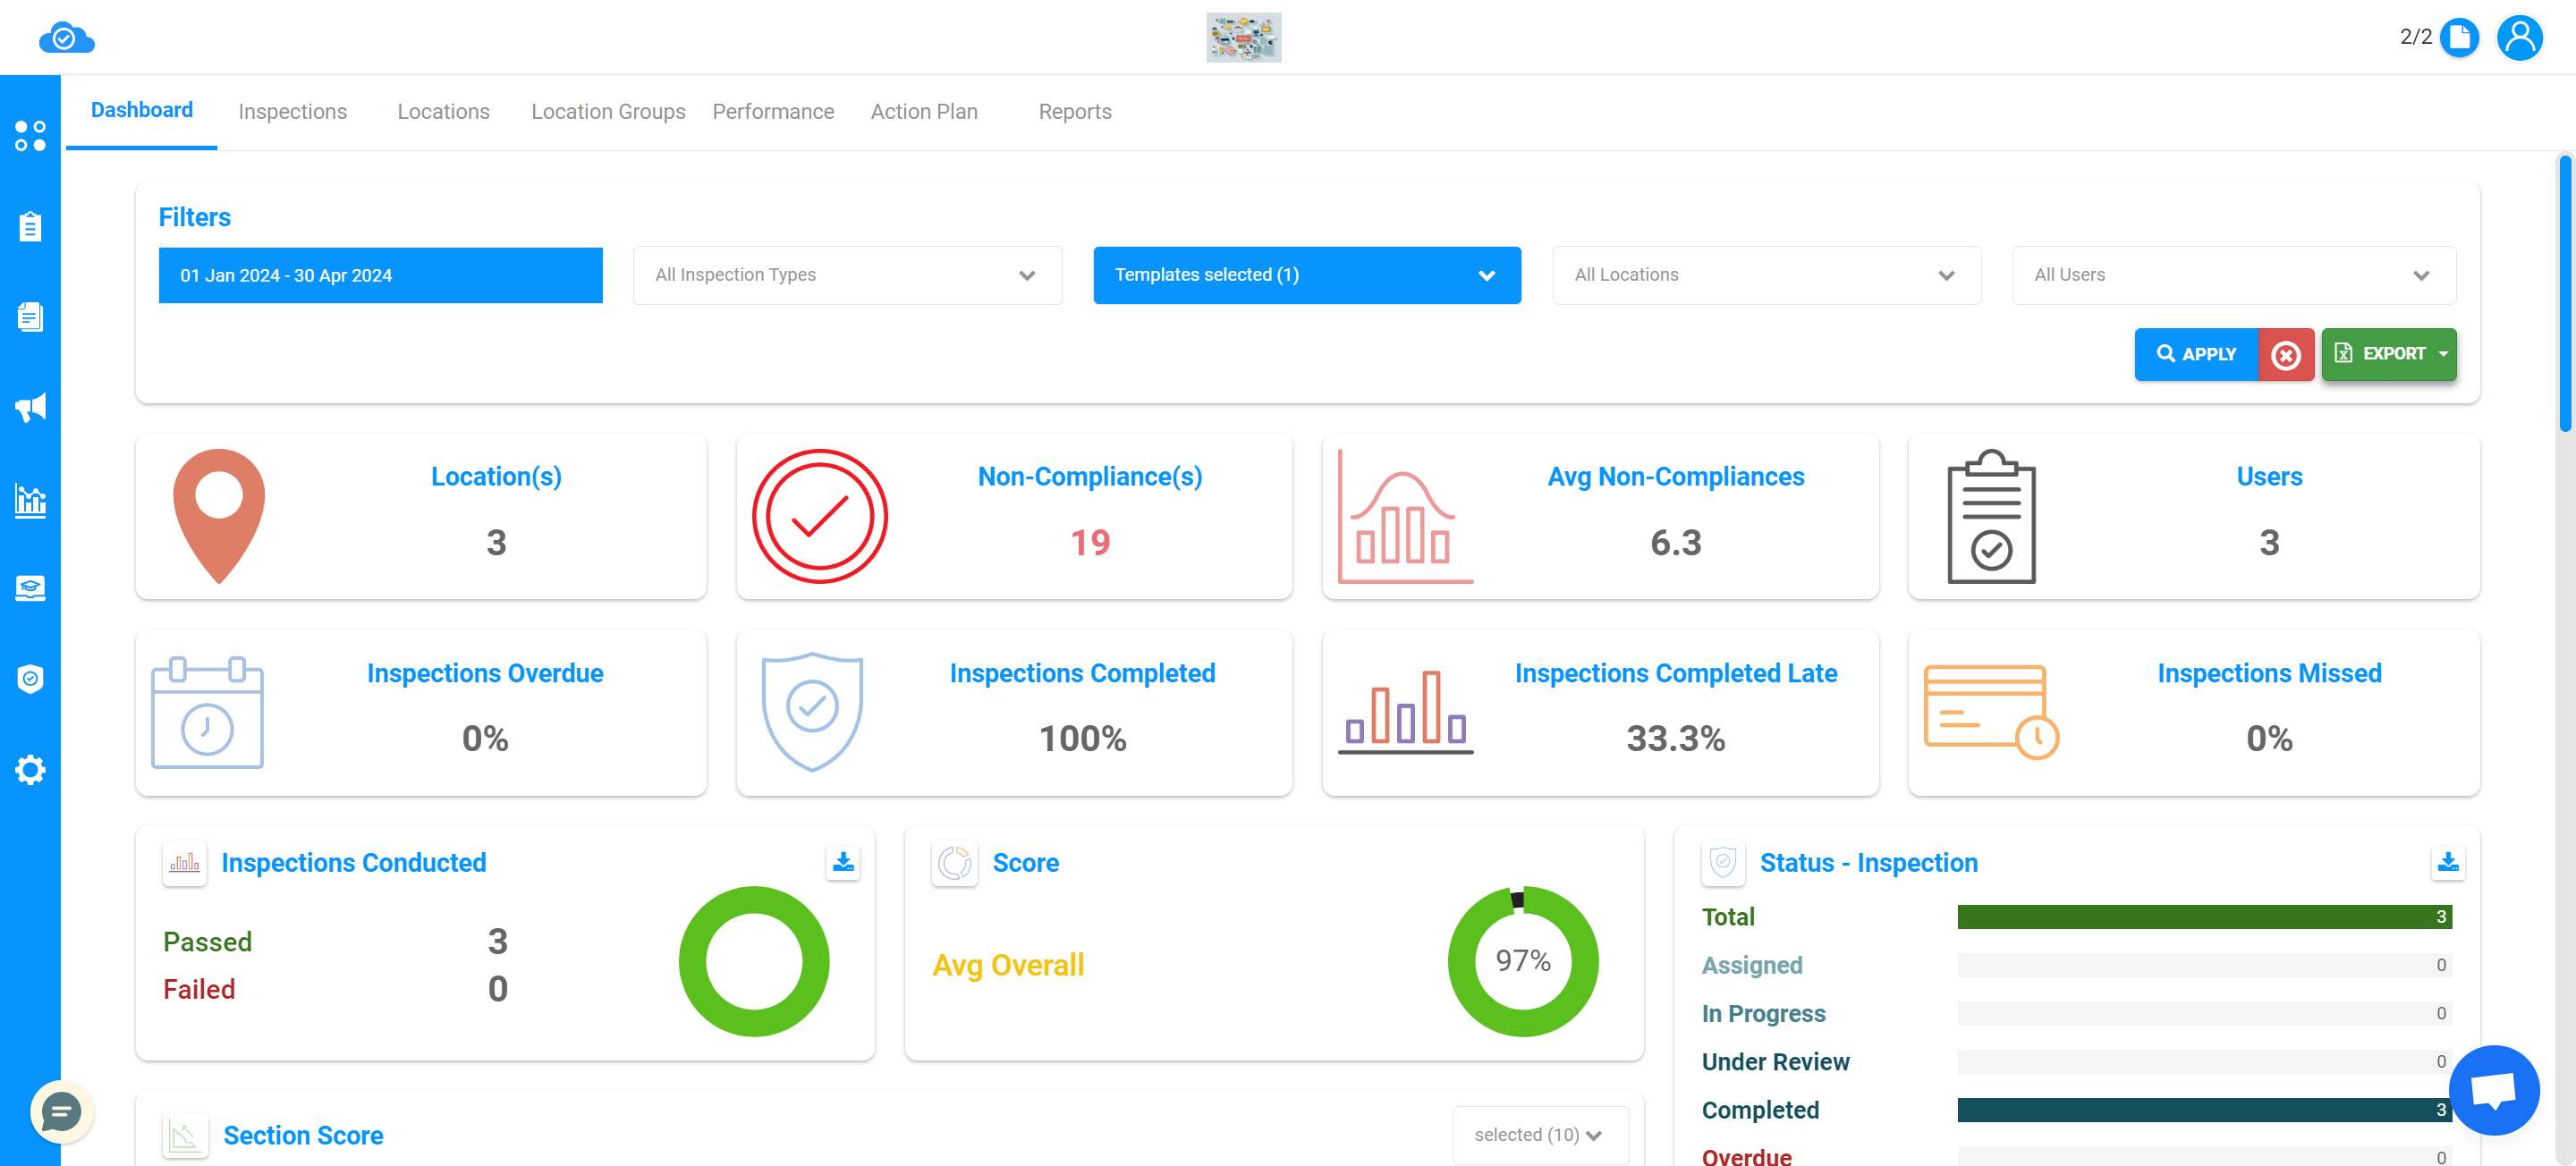Download the Inspections Conducted chart
Viewport: 2576px width, 1166px height.
click(843, 862)
